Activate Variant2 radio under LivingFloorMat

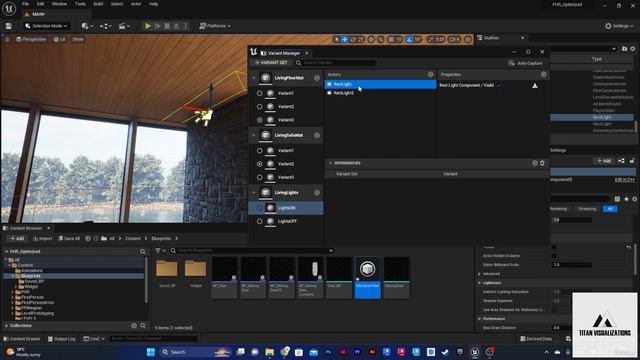coord(260,107)
